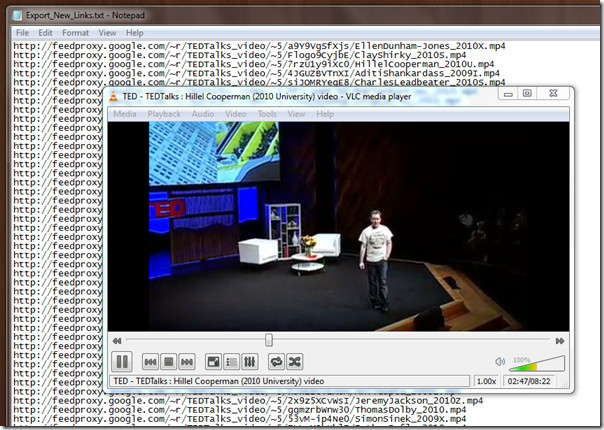The height and width of the screenshot is (430, 604).
Task: Show the VLC playlist
Action: tap(231, 362)
